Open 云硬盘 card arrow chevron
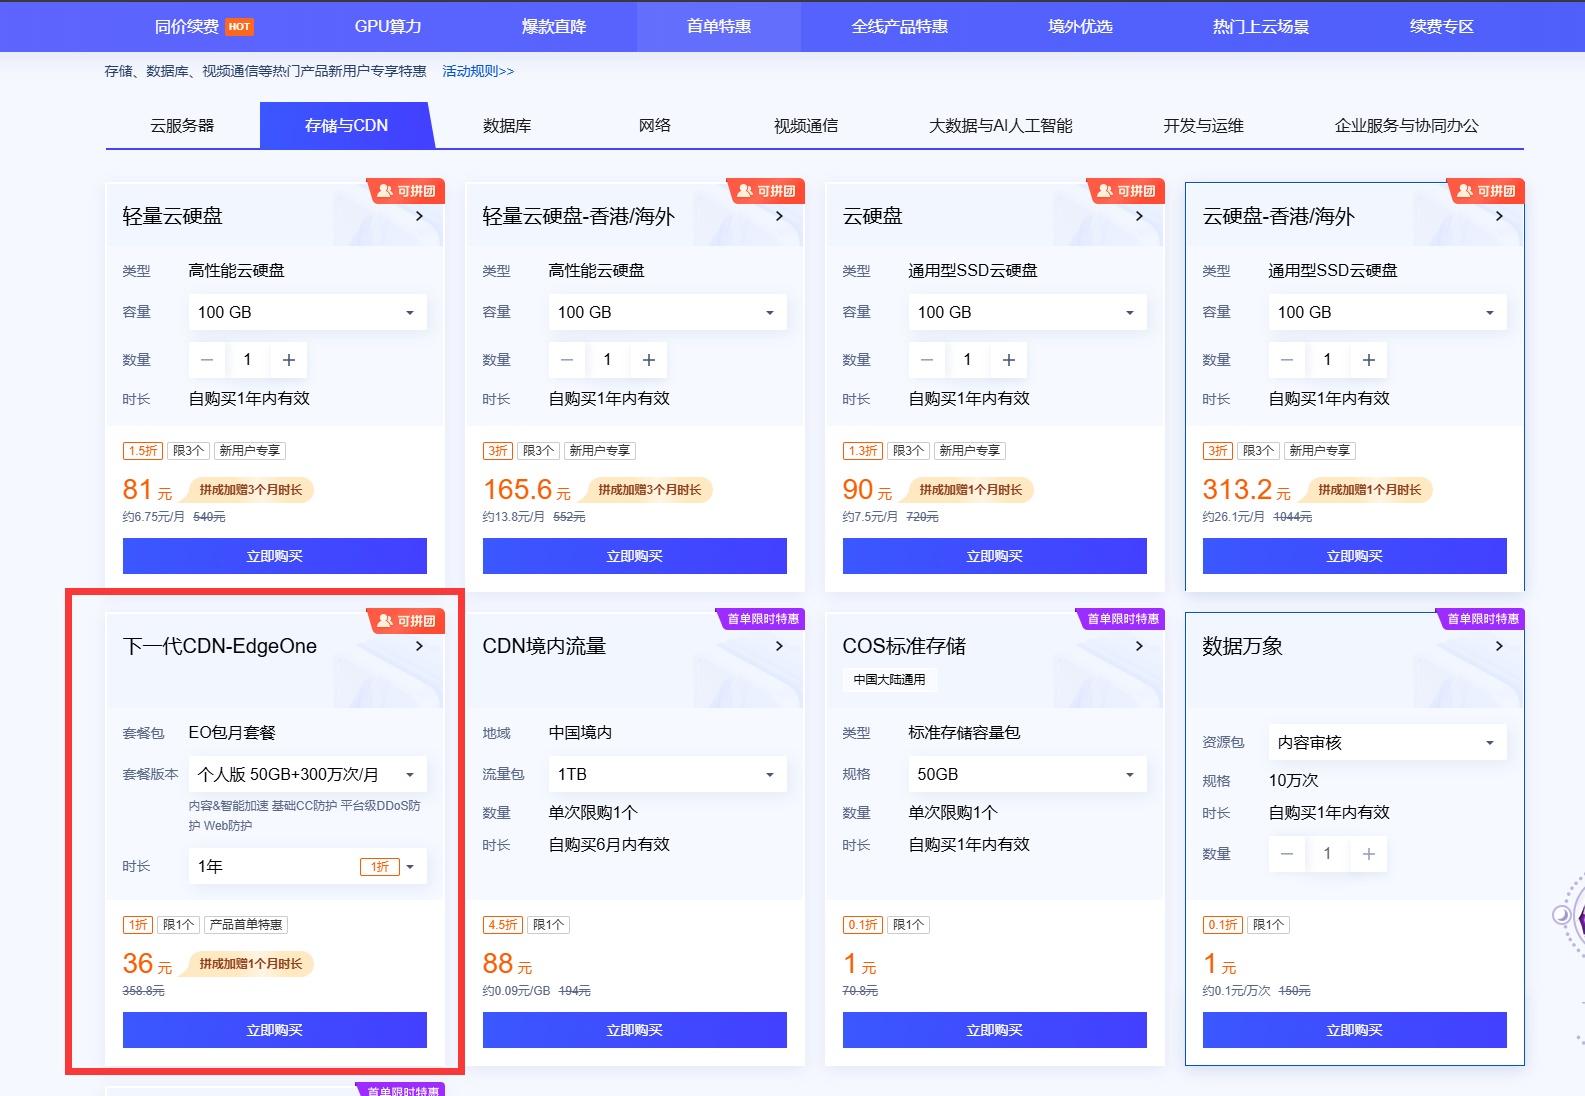This screenshot has height=1096, width=1585. pyautogui.click(x=1139, y=216)
